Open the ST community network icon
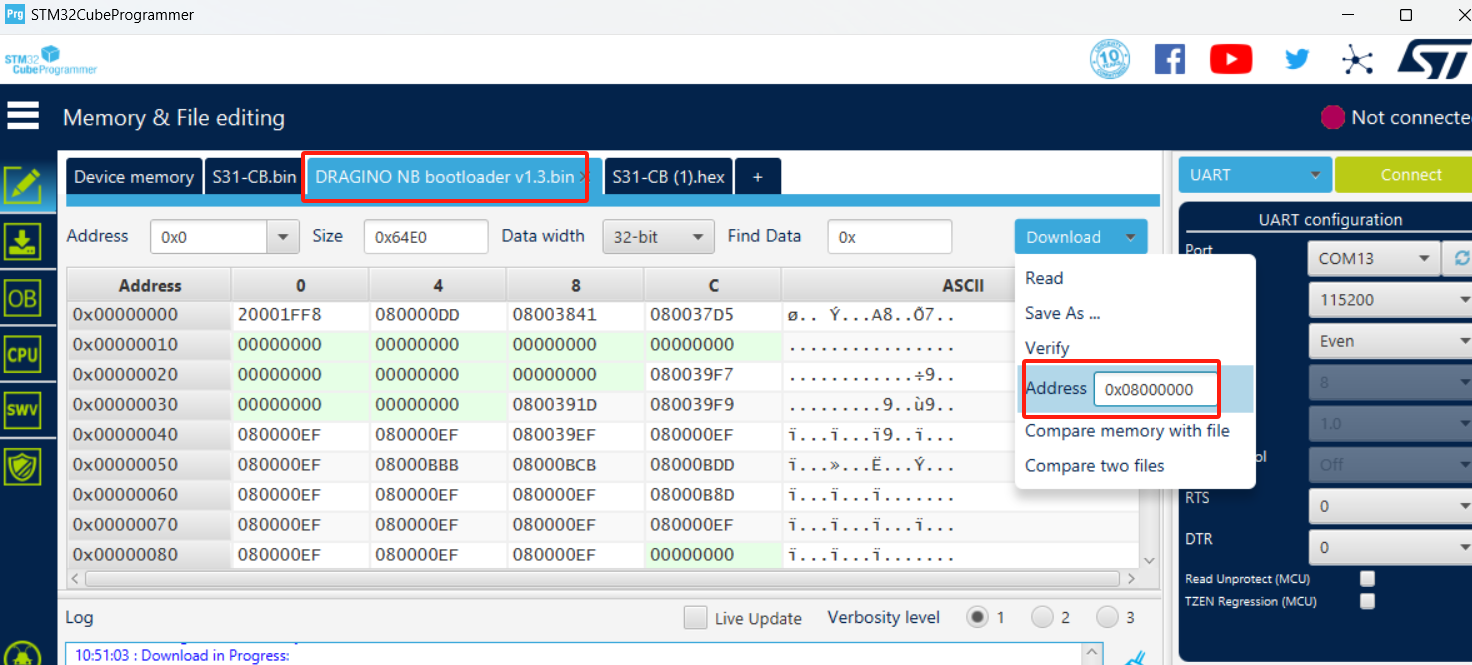The height and width of the screenshot is (665, 1472). pos(1357,59)
